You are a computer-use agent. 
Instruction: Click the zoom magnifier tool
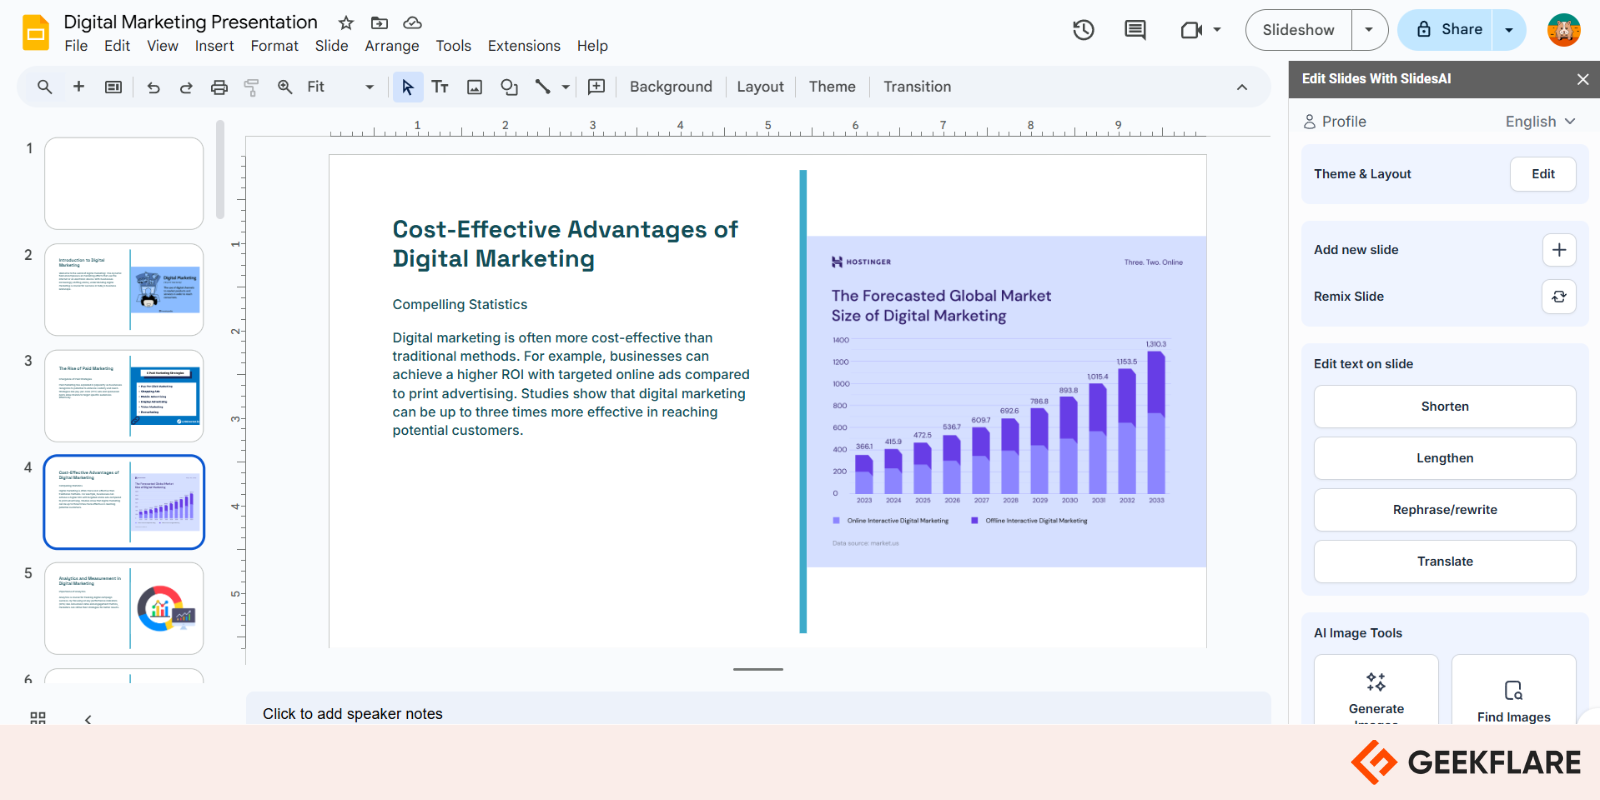285,87
